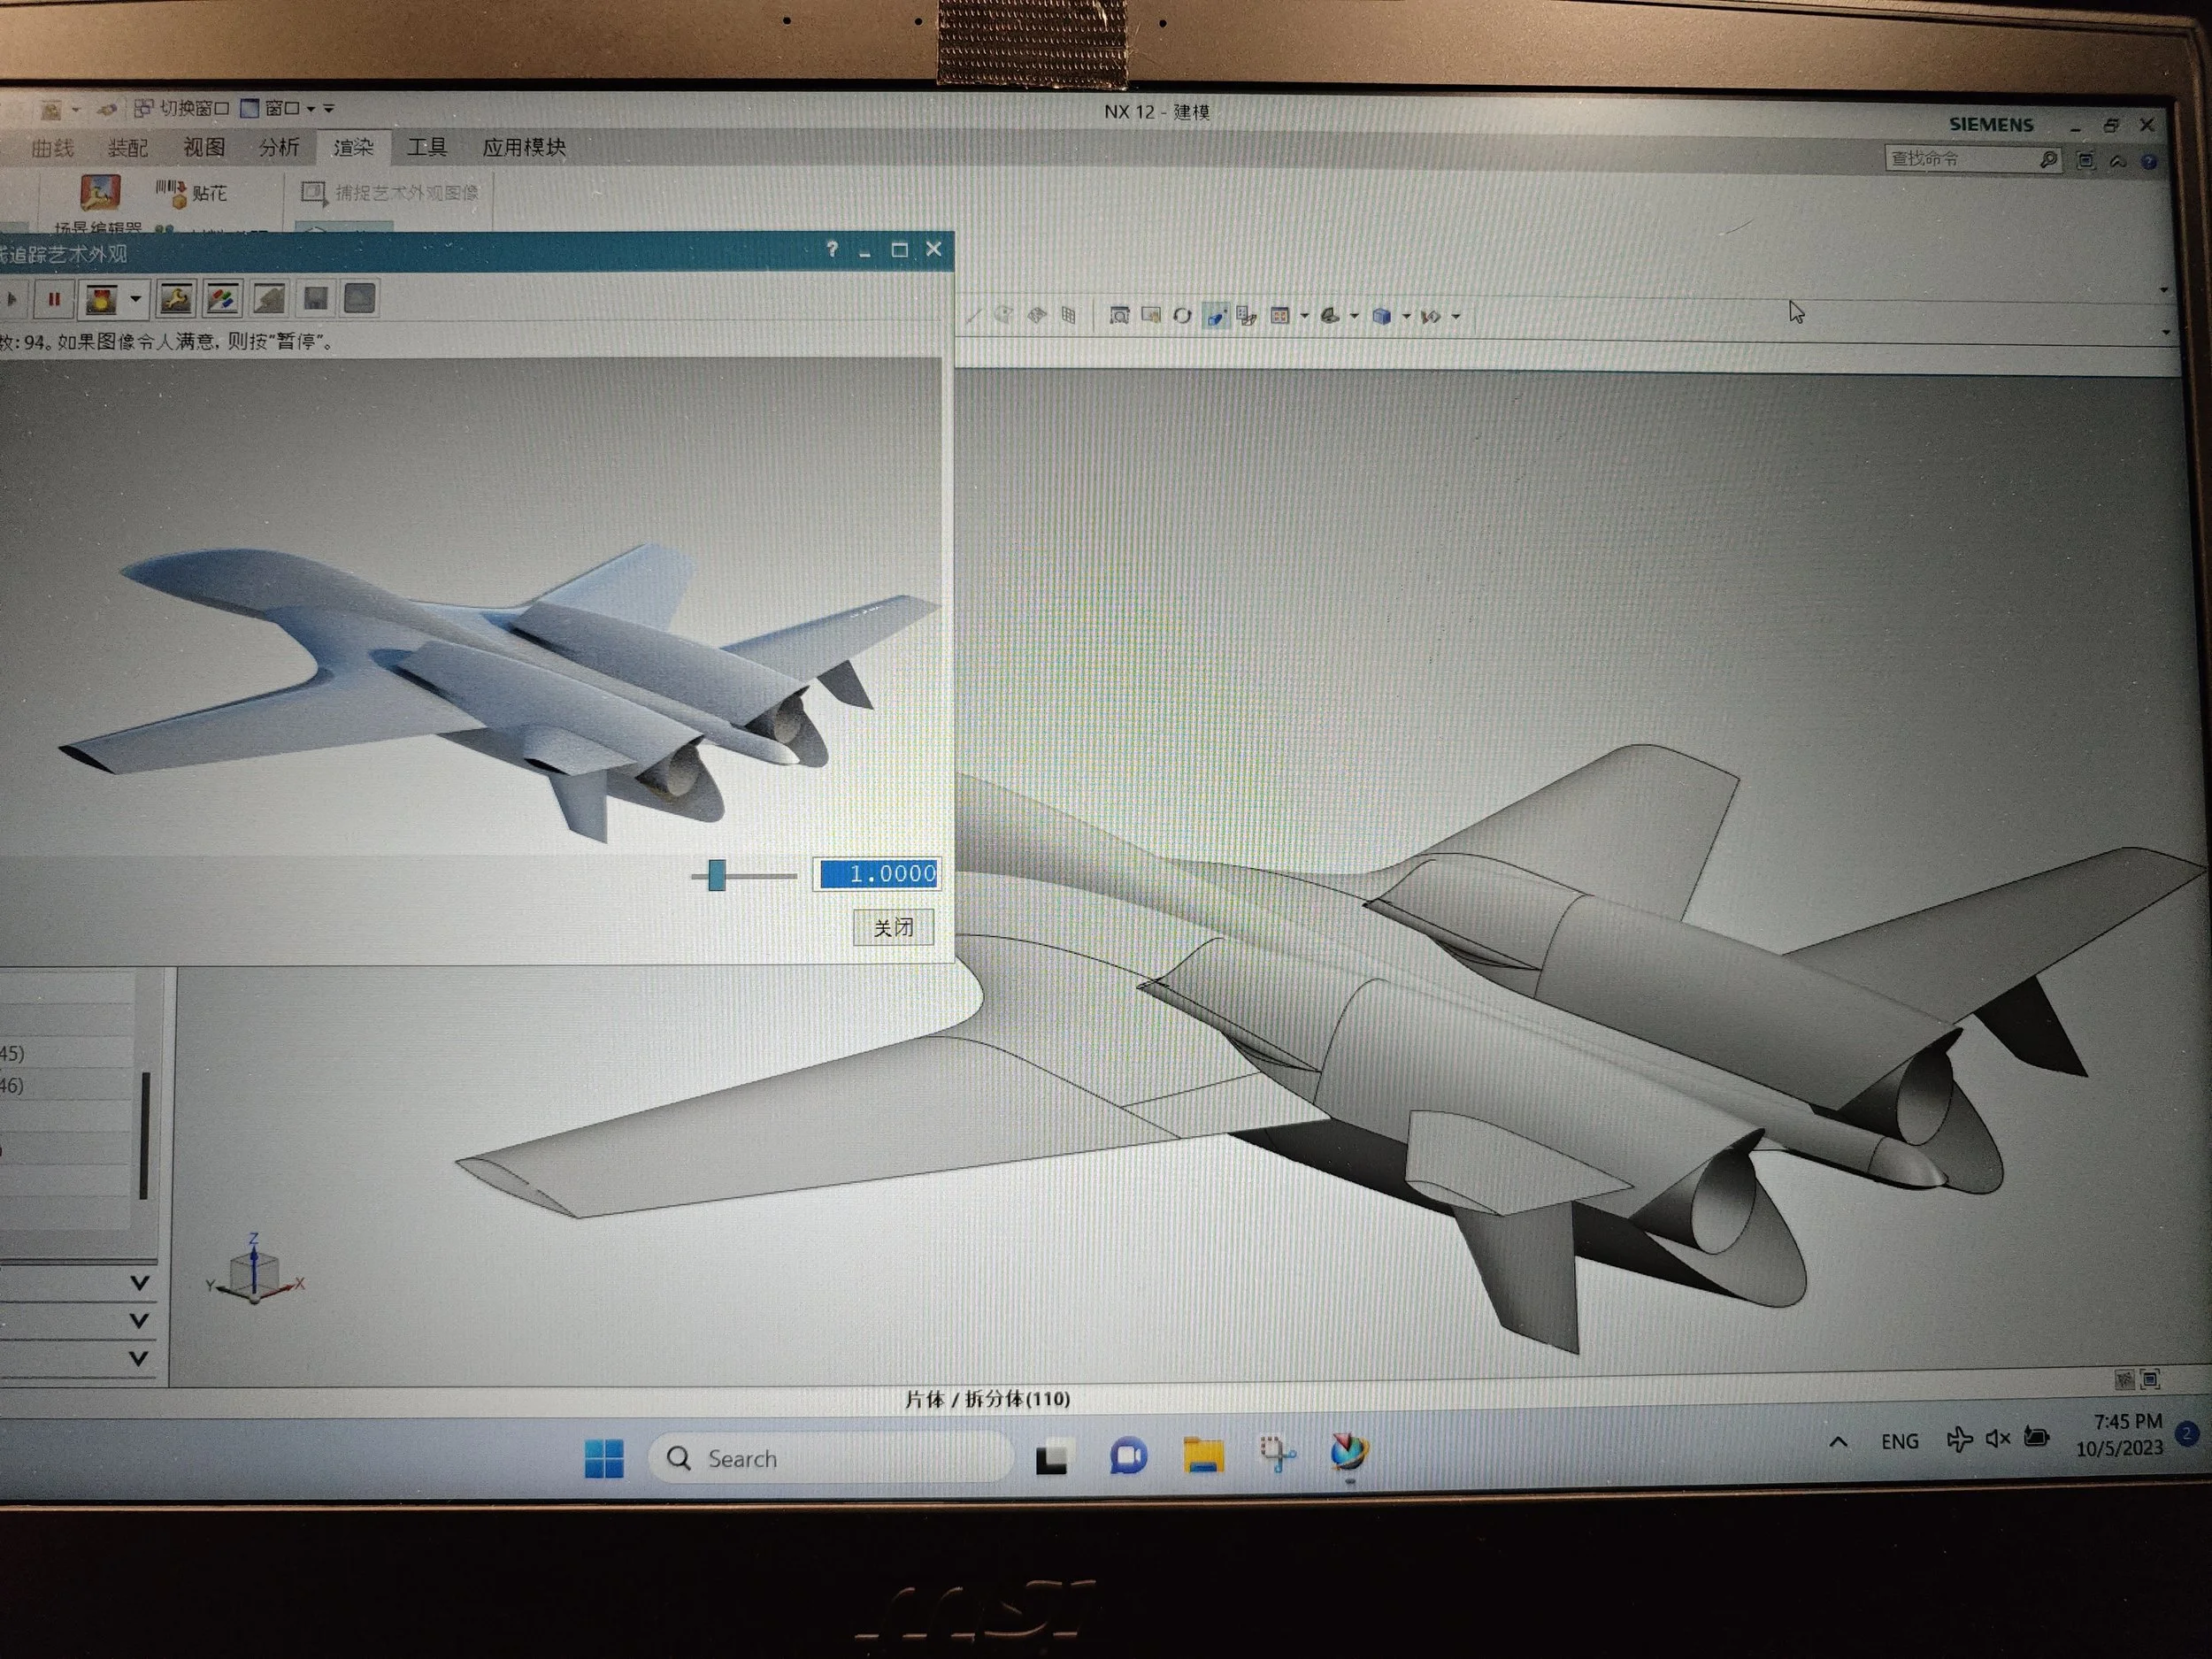Pause the ray traced studio rendering

pos(54,299)
